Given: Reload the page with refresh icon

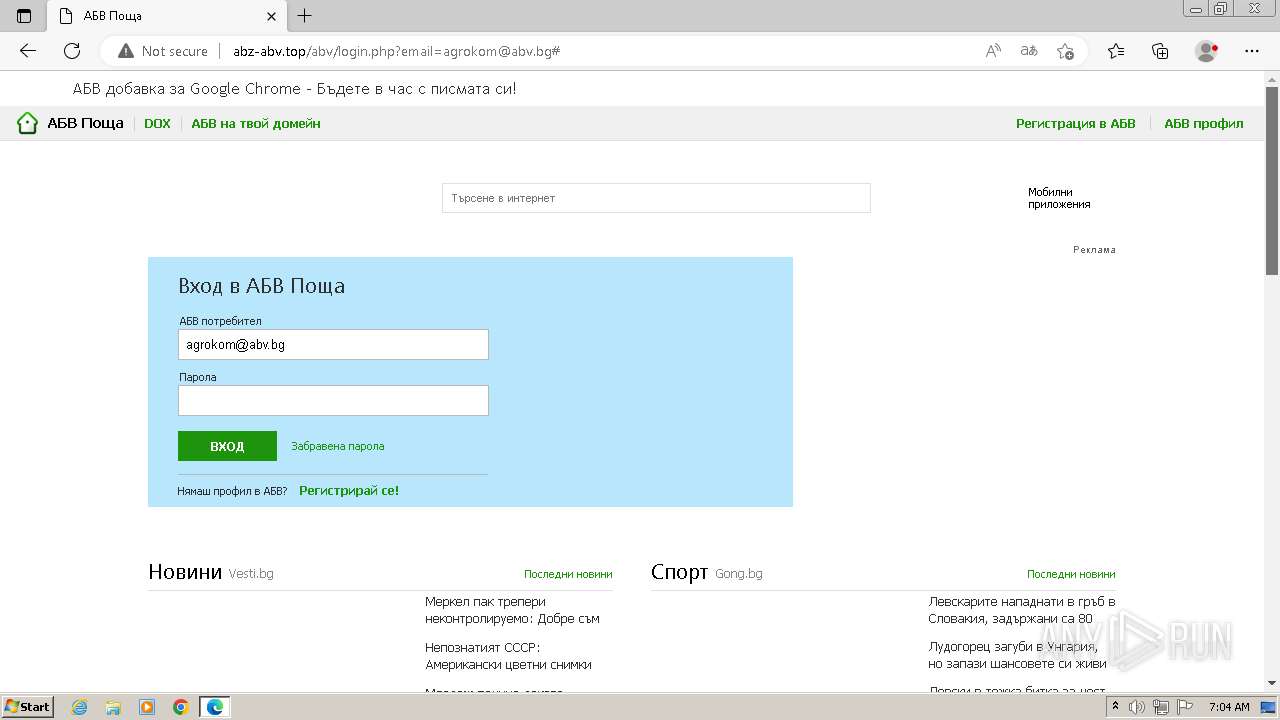Looking at the screenshot, I should 72,51.
